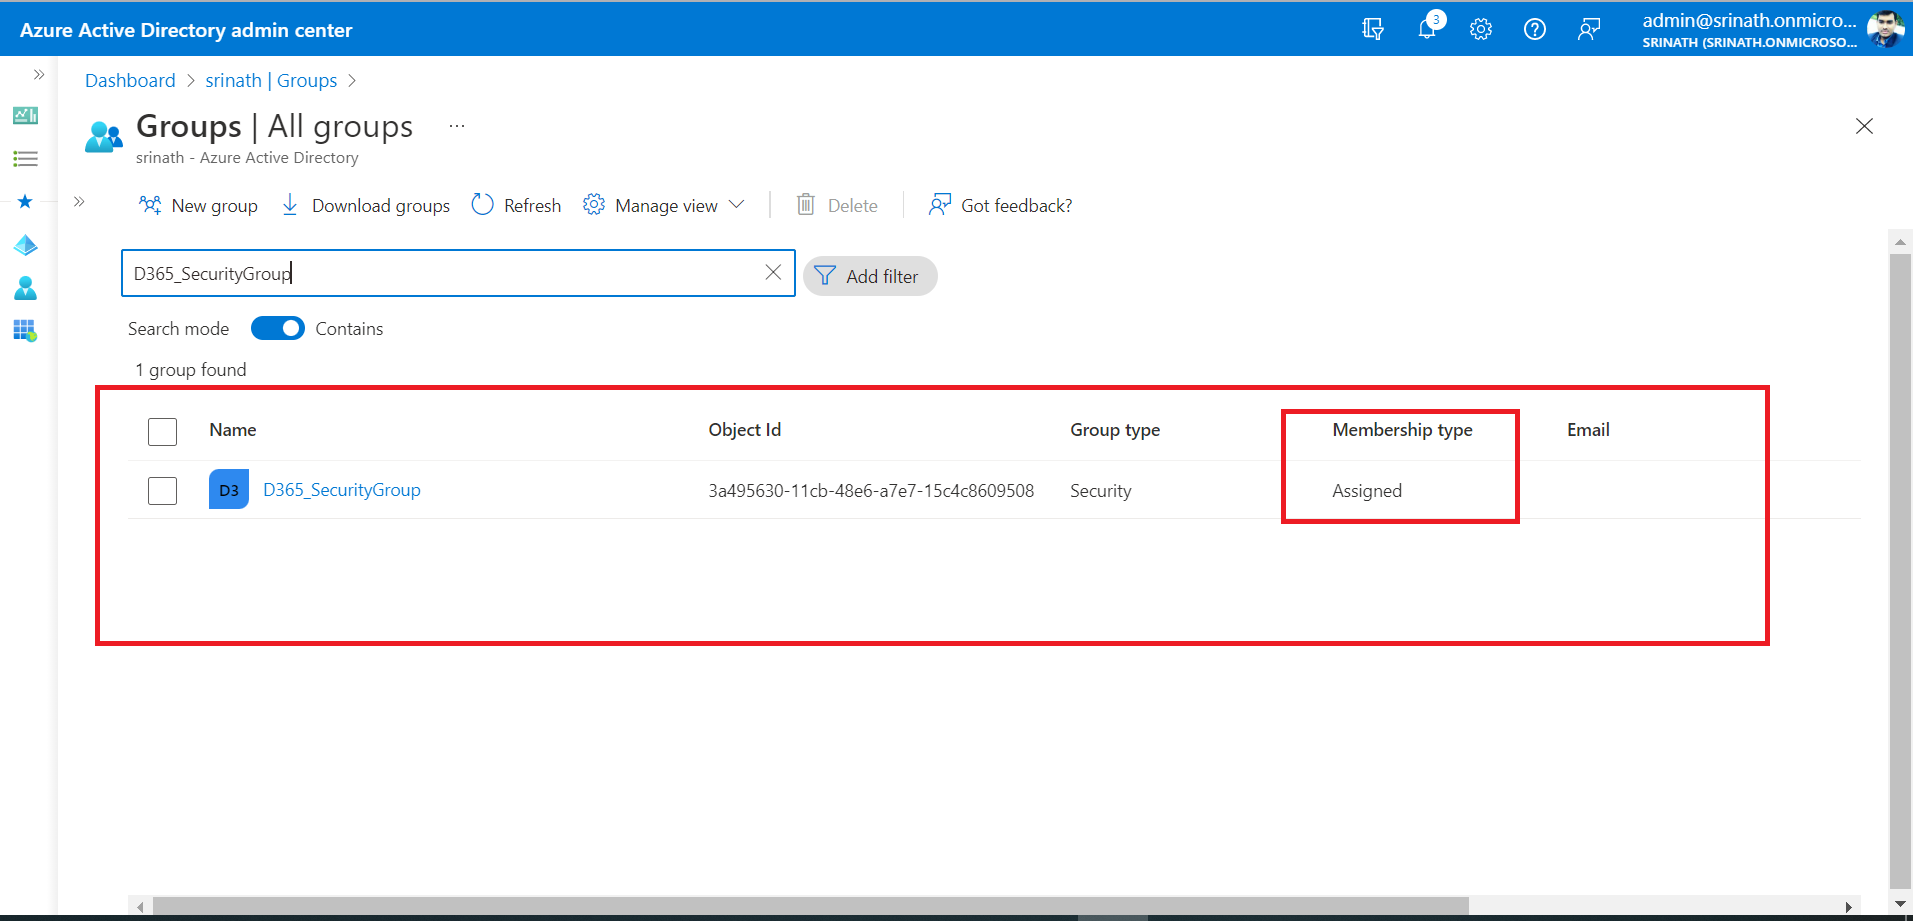Open portal settings gear icon
Image resolution: width=1913 pixels, height=921 pixels.
(x=1481, y=29)
